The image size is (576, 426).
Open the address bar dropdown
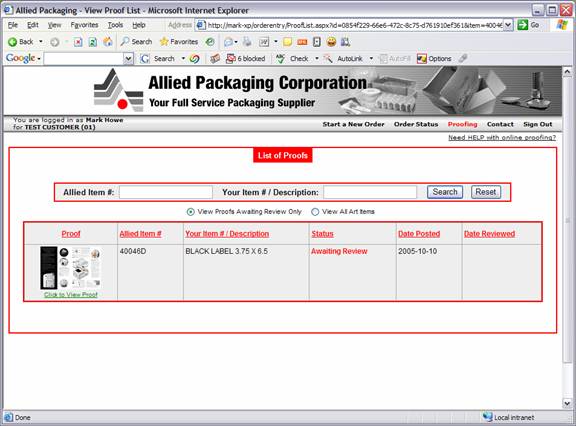[x=508, y=25]
